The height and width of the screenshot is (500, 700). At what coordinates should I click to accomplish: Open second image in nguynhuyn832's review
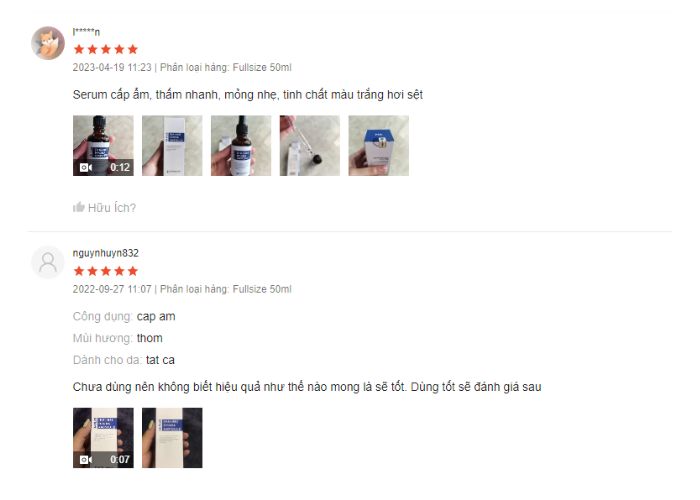click(x=172, y=438)
